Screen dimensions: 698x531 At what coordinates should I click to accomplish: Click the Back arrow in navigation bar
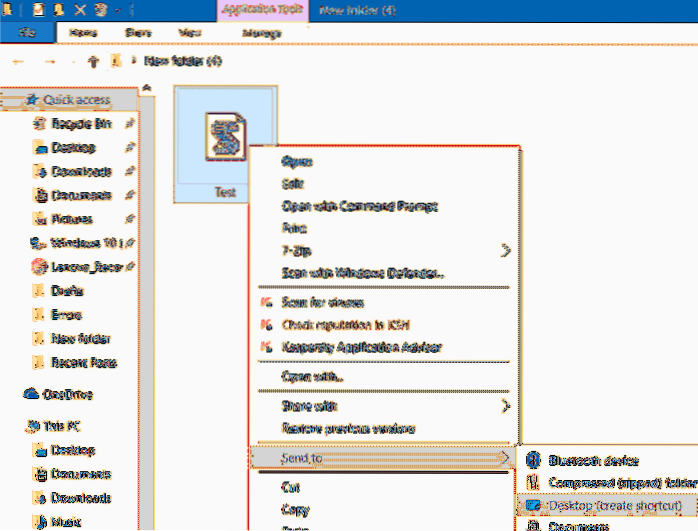point(21,62)
